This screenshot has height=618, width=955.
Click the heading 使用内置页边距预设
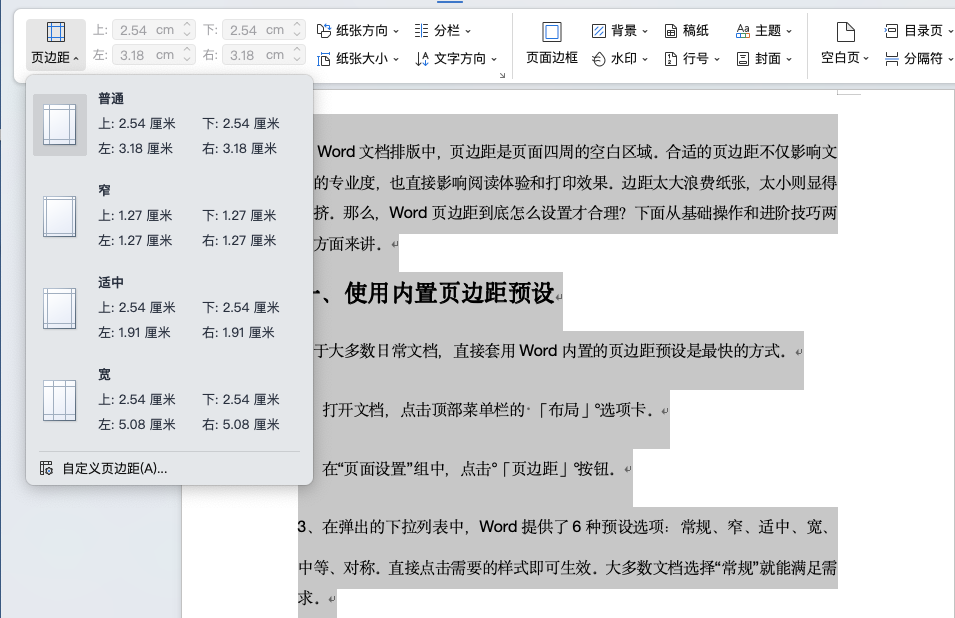tap(449, 293)
